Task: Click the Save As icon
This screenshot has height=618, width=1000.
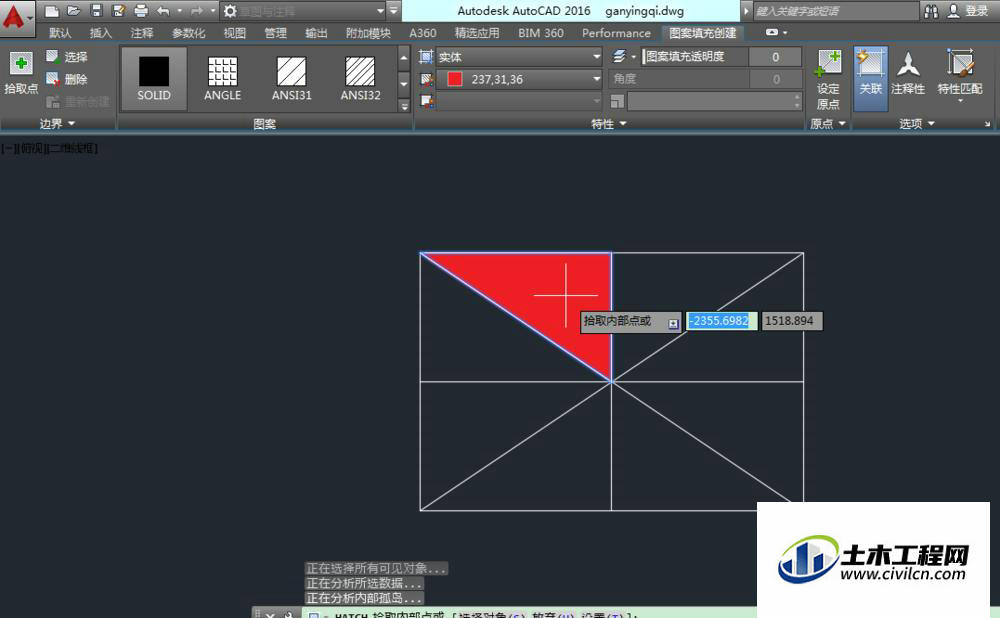Action: [119, 11]
